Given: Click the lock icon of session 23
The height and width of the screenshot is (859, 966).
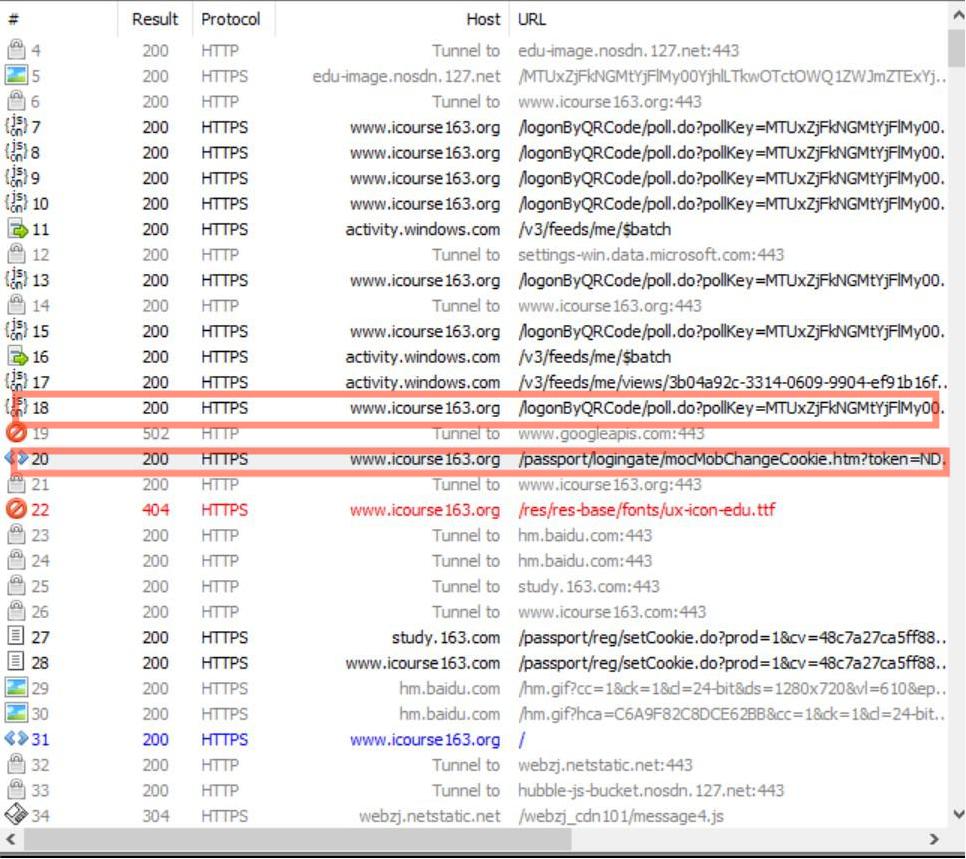Looking at the screenshot, I should point(16,534).
